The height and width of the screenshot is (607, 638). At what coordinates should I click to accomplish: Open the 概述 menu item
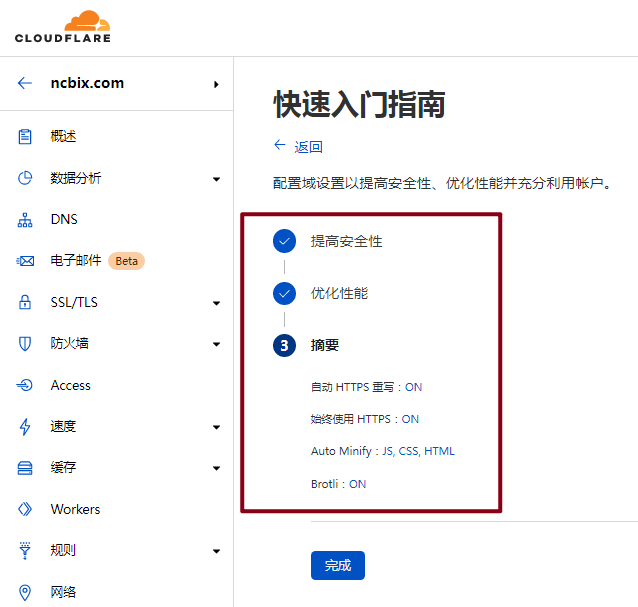(x=63, y=136)
